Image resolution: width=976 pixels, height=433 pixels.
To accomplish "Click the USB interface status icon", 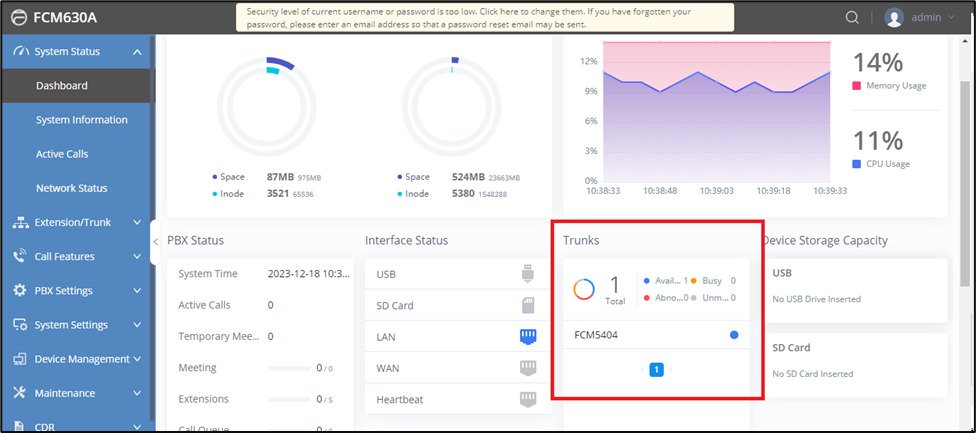I will [528, 274].
